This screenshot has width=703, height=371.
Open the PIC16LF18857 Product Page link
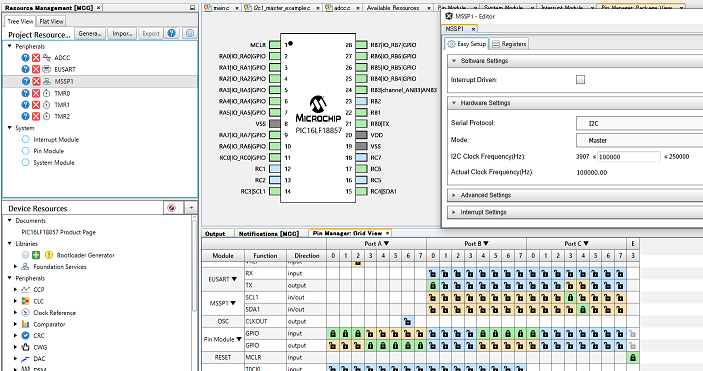click(x=59, y=232)
